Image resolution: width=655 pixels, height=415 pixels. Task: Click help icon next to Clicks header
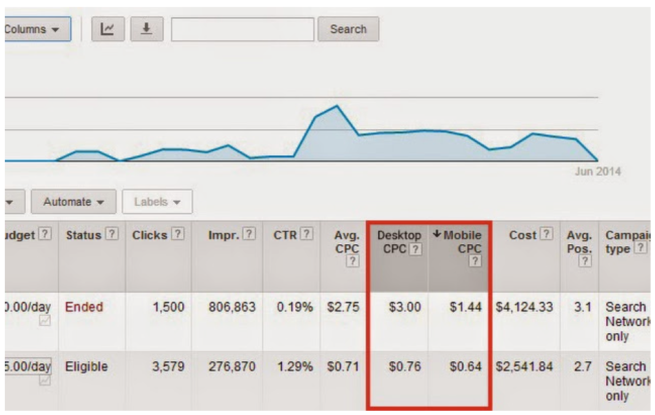178,234
